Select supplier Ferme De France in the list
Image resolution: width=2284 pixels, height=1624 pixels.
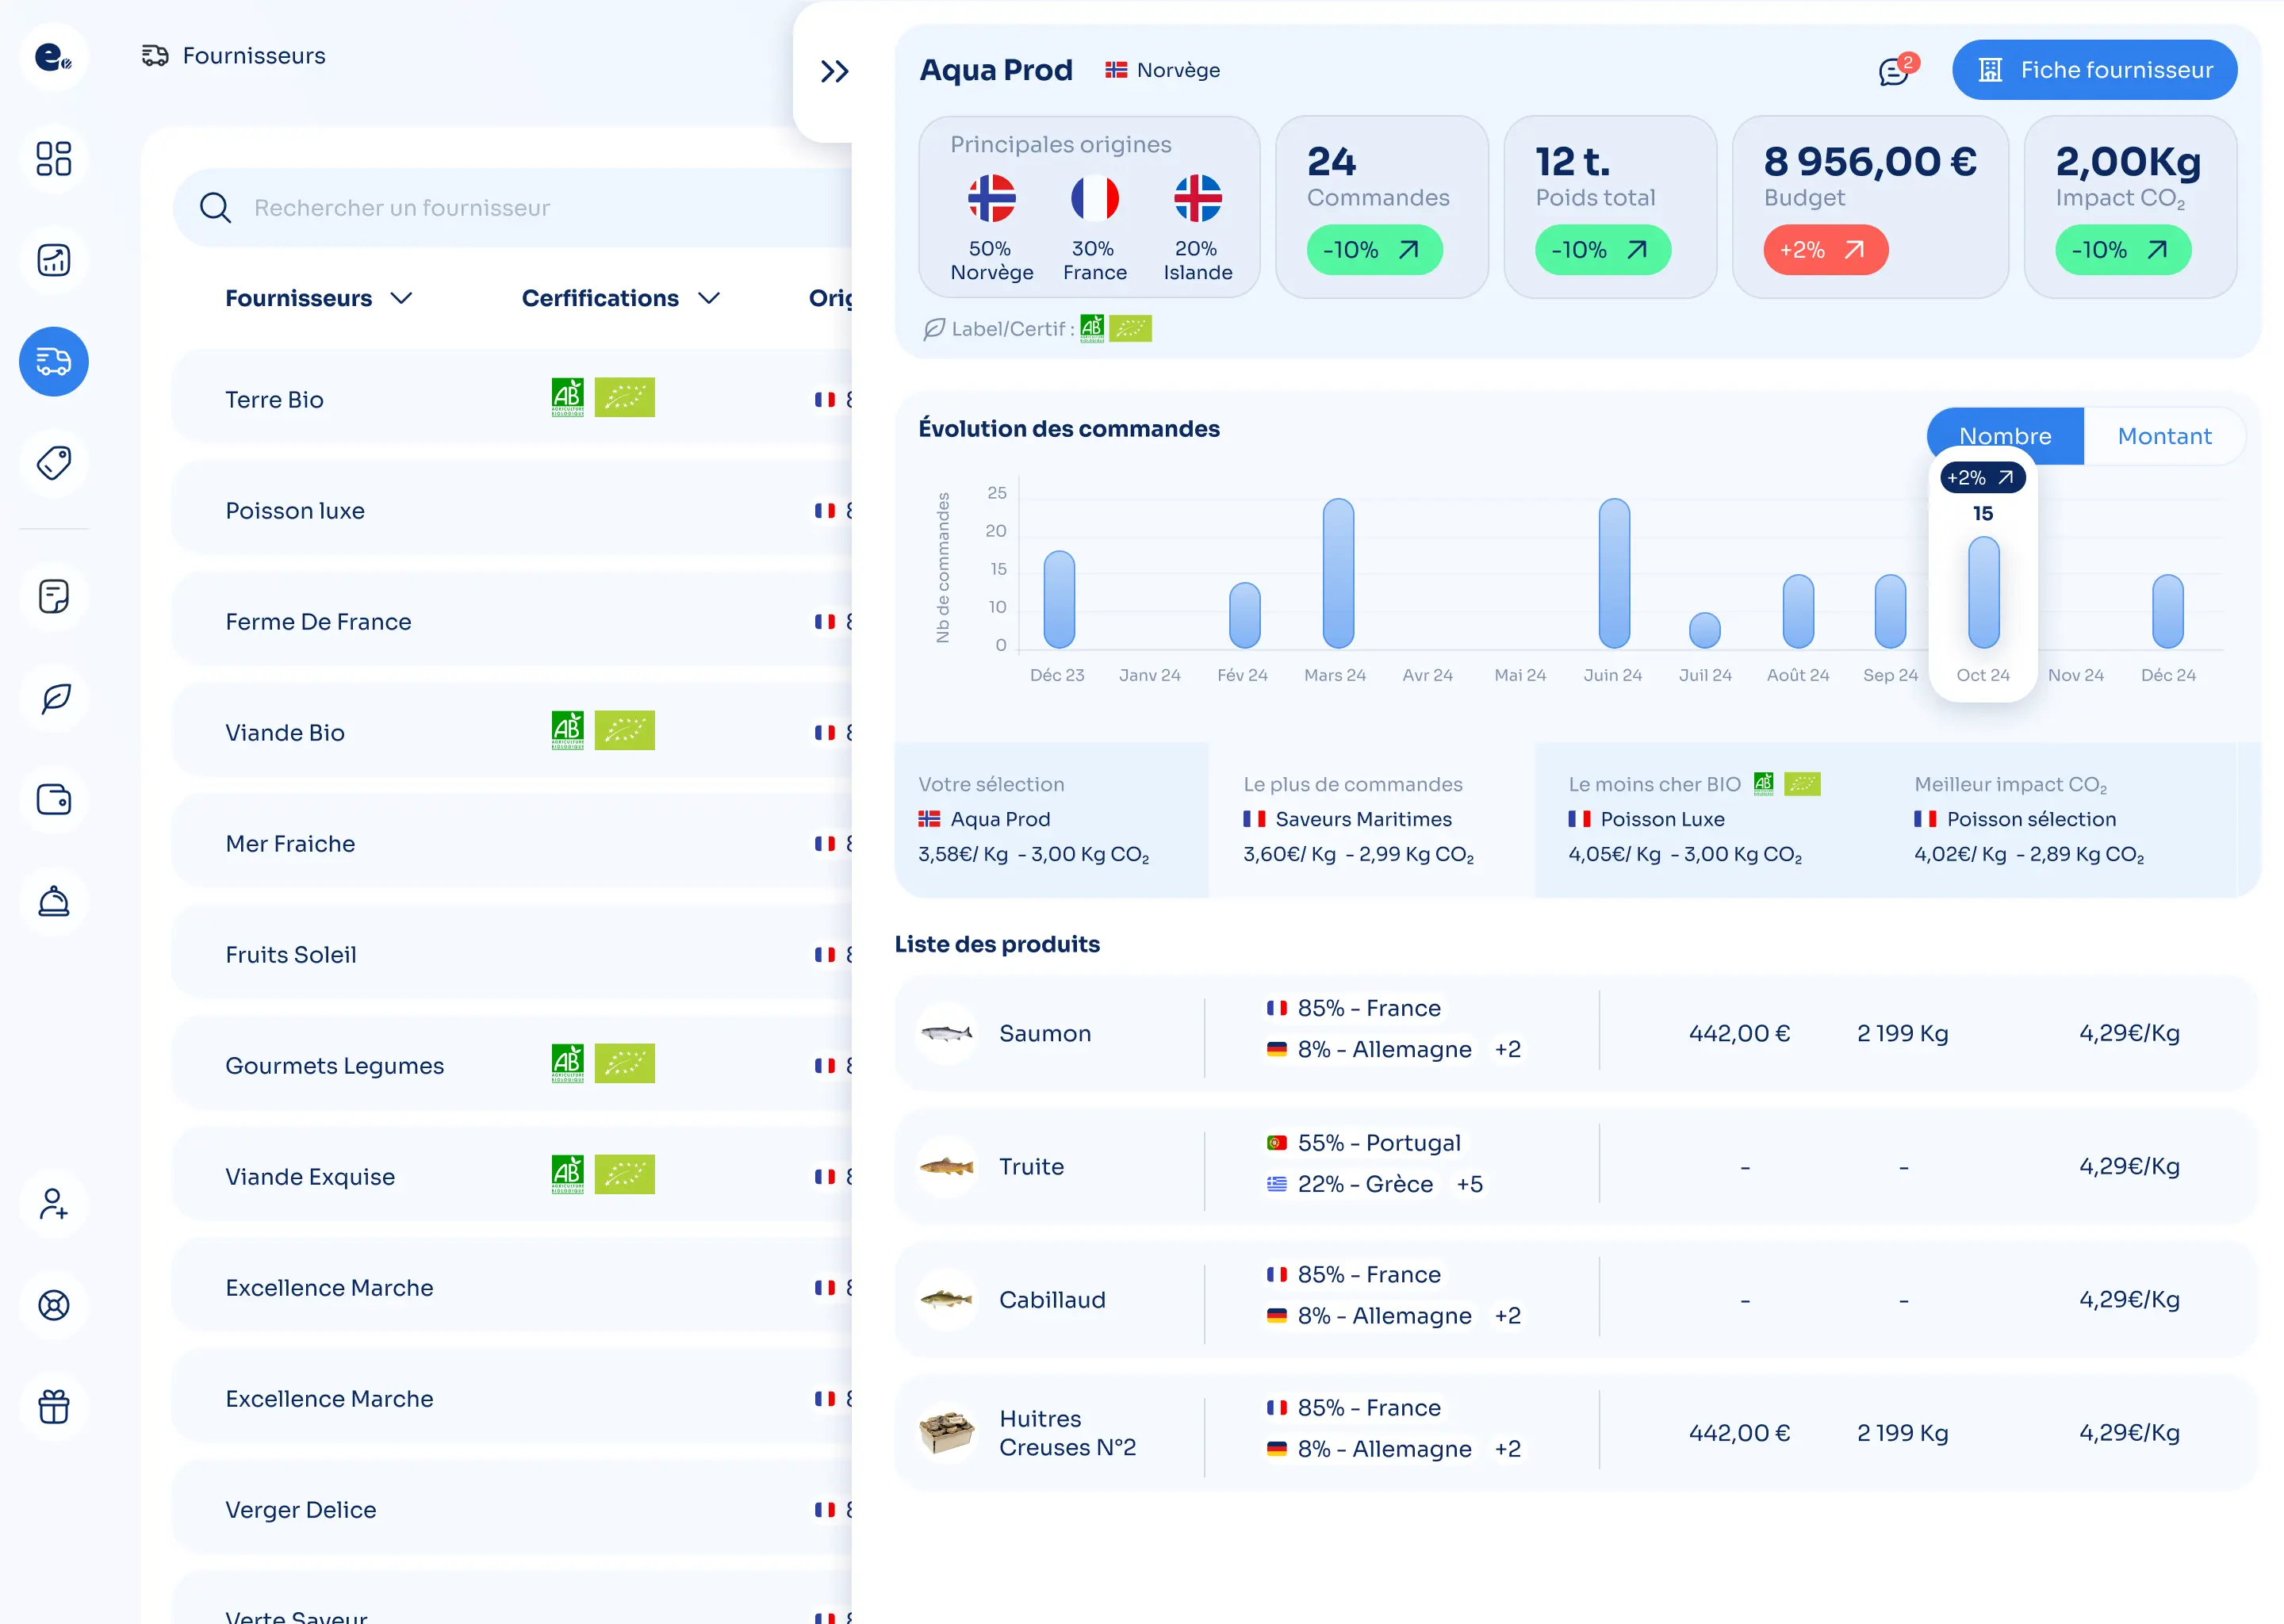[512, 620]
